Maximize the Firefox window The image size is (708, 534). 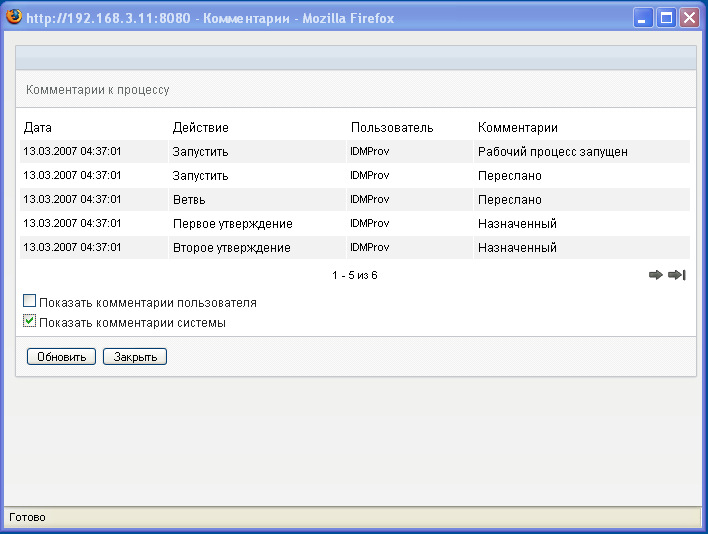point(666,18)
